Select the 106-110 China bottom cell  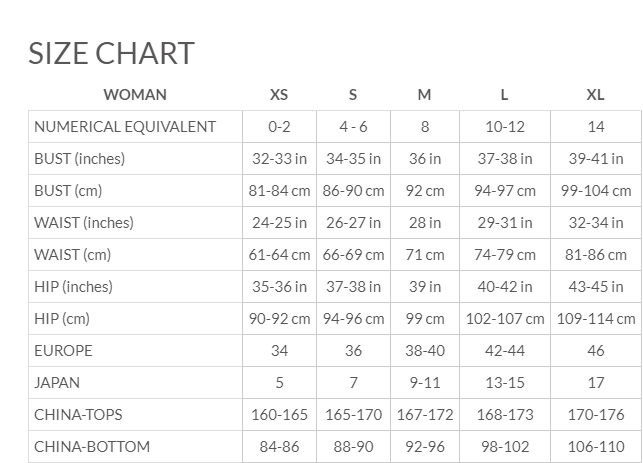click(596, 447)
